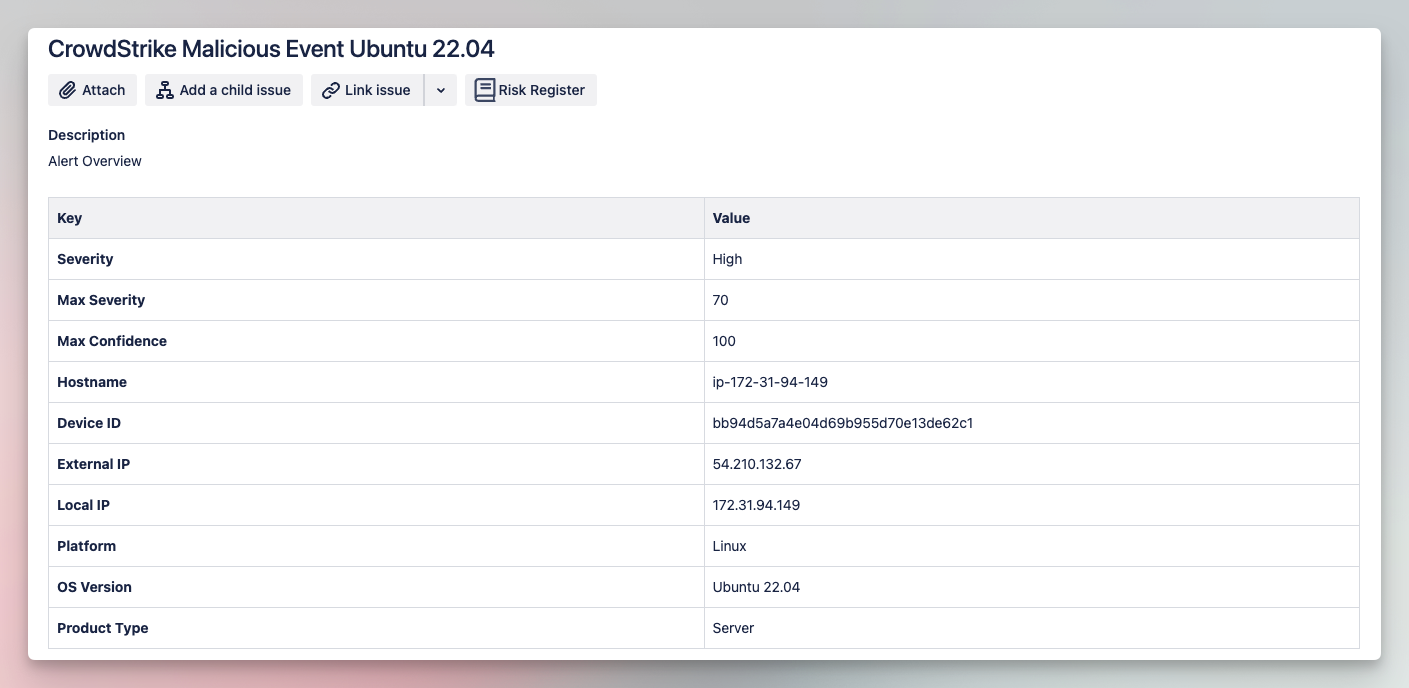Image resolution: width=1409 pixels, height=688 pixels.
Task: Click the Local IP label
Action: (83, 505)
